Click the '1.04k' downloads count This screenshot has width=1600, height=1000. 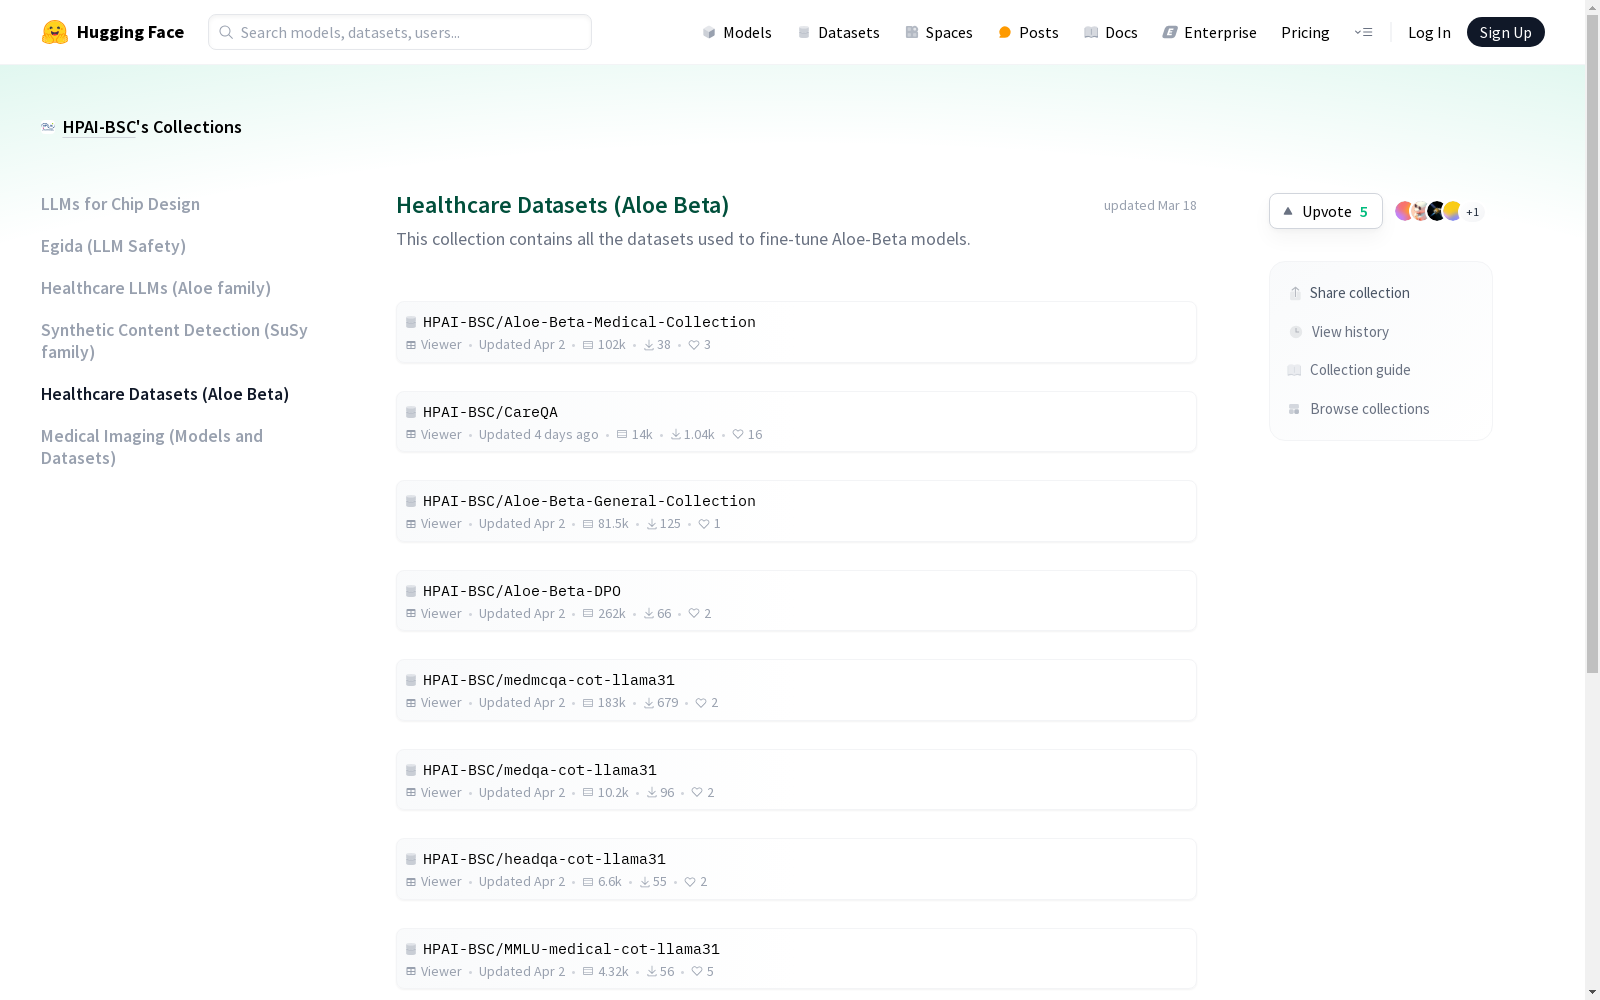pos(699,434)
